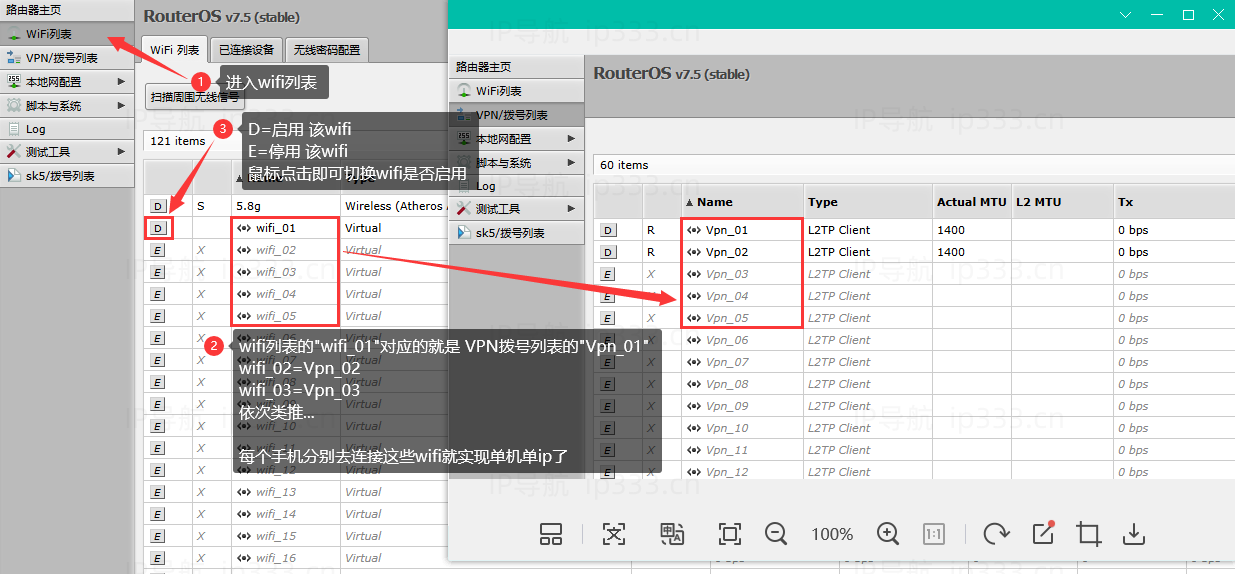Switch to the WiFi 列表 tab
Image resolution: width=1235 pixels, height=574 pixels.
(175, 50)
